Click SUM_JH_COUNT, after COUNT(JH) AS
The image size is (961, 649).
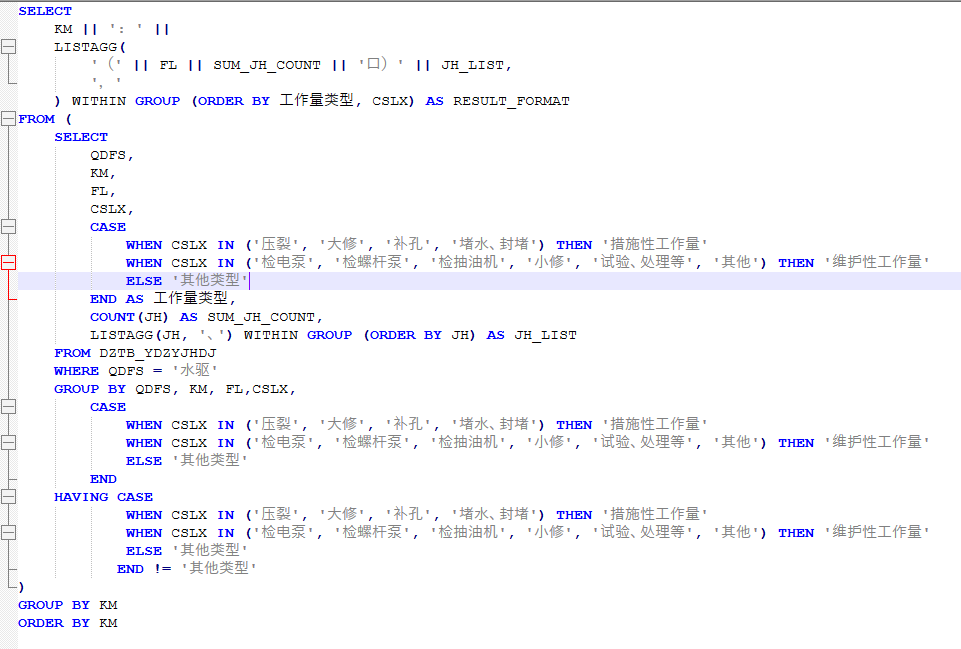pyautogui.click(x=265, y=317)
